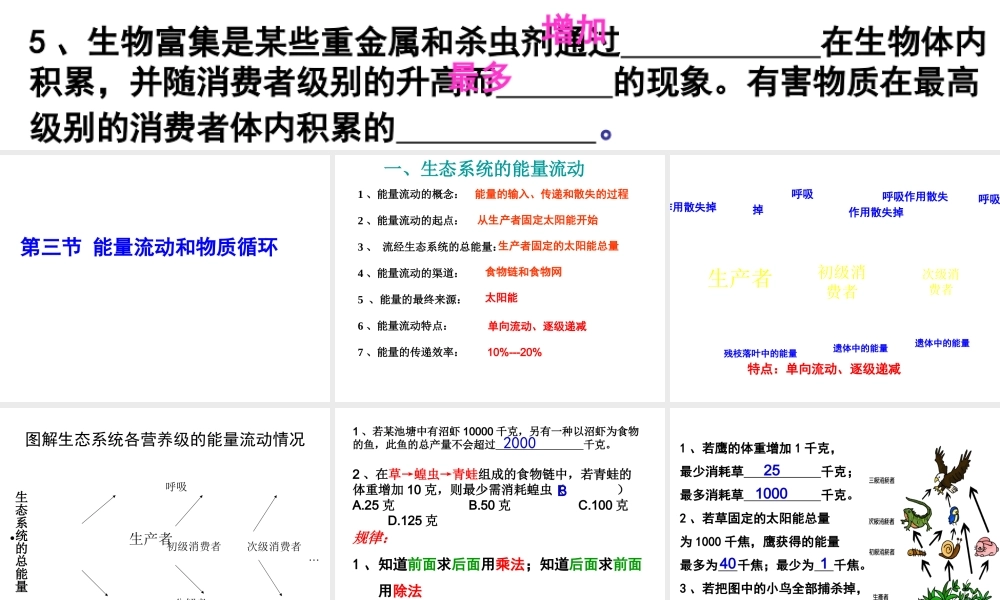Click the yellow 次级消费者 label
This screenshot has height=600, width=1000.
coord(941,281)
